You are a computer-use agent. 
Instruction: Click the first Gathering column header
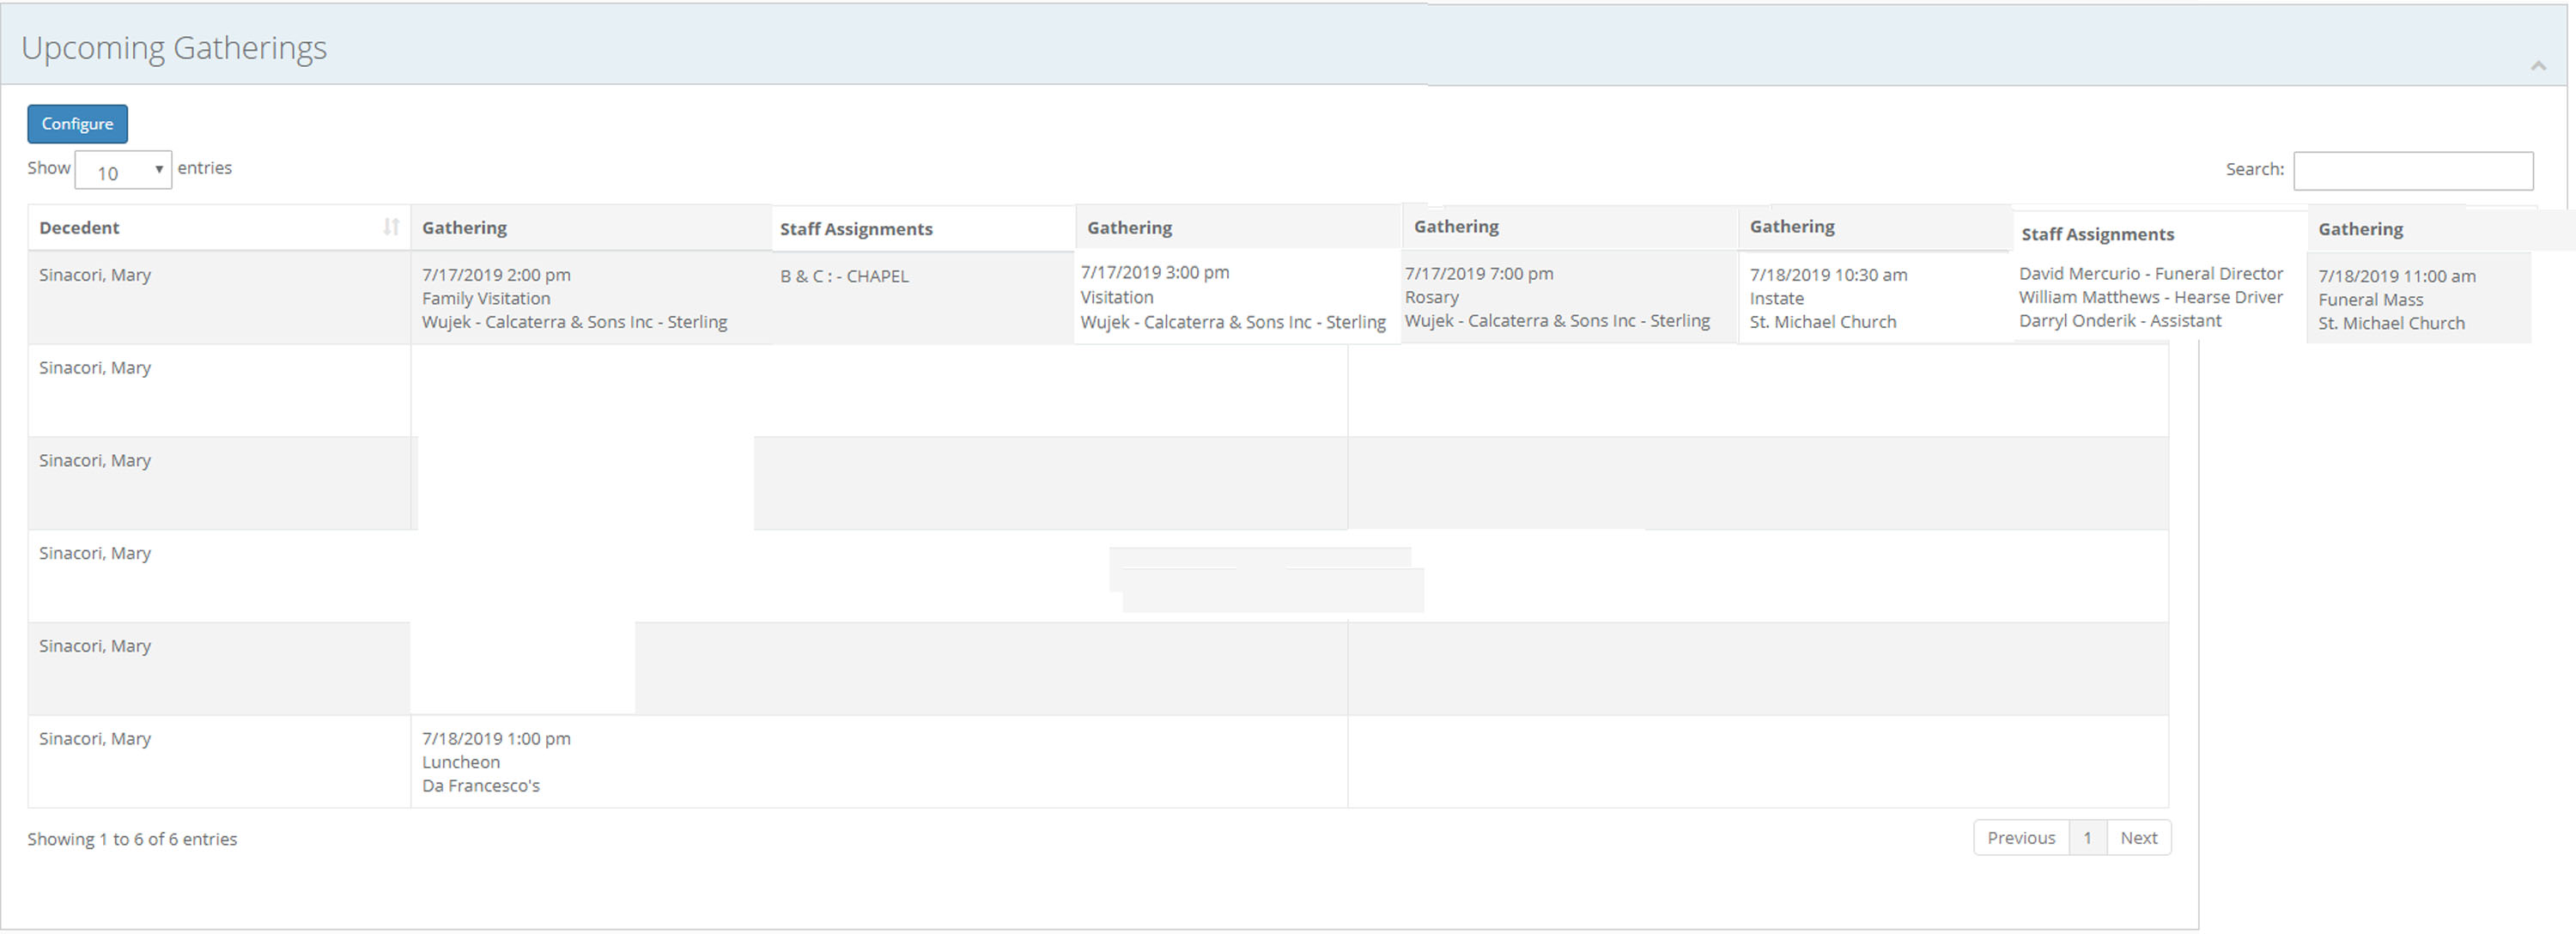(x=464, y=227)
